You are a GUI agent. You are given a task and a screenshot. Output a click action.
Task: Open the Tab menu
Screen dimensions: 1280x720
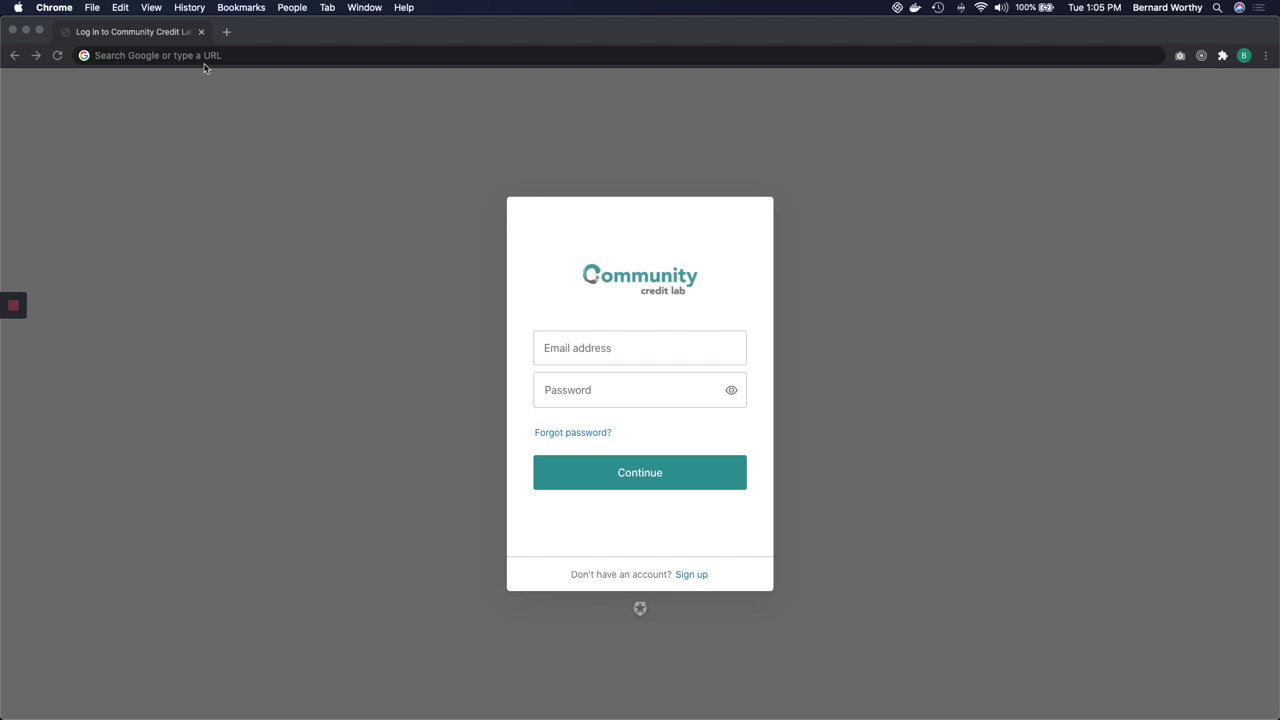point(327,8)
